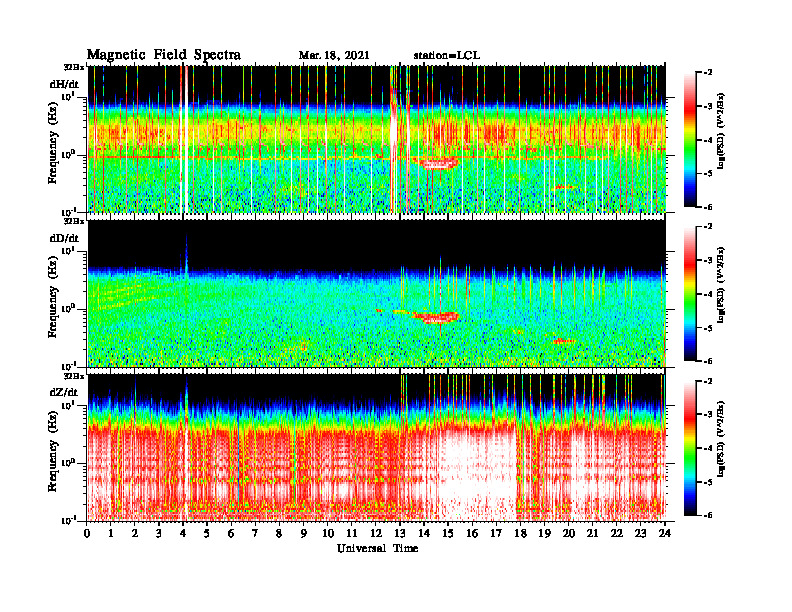
Task: Click the "18" tick on the Universal Time axis
Action: coord(520,534)
